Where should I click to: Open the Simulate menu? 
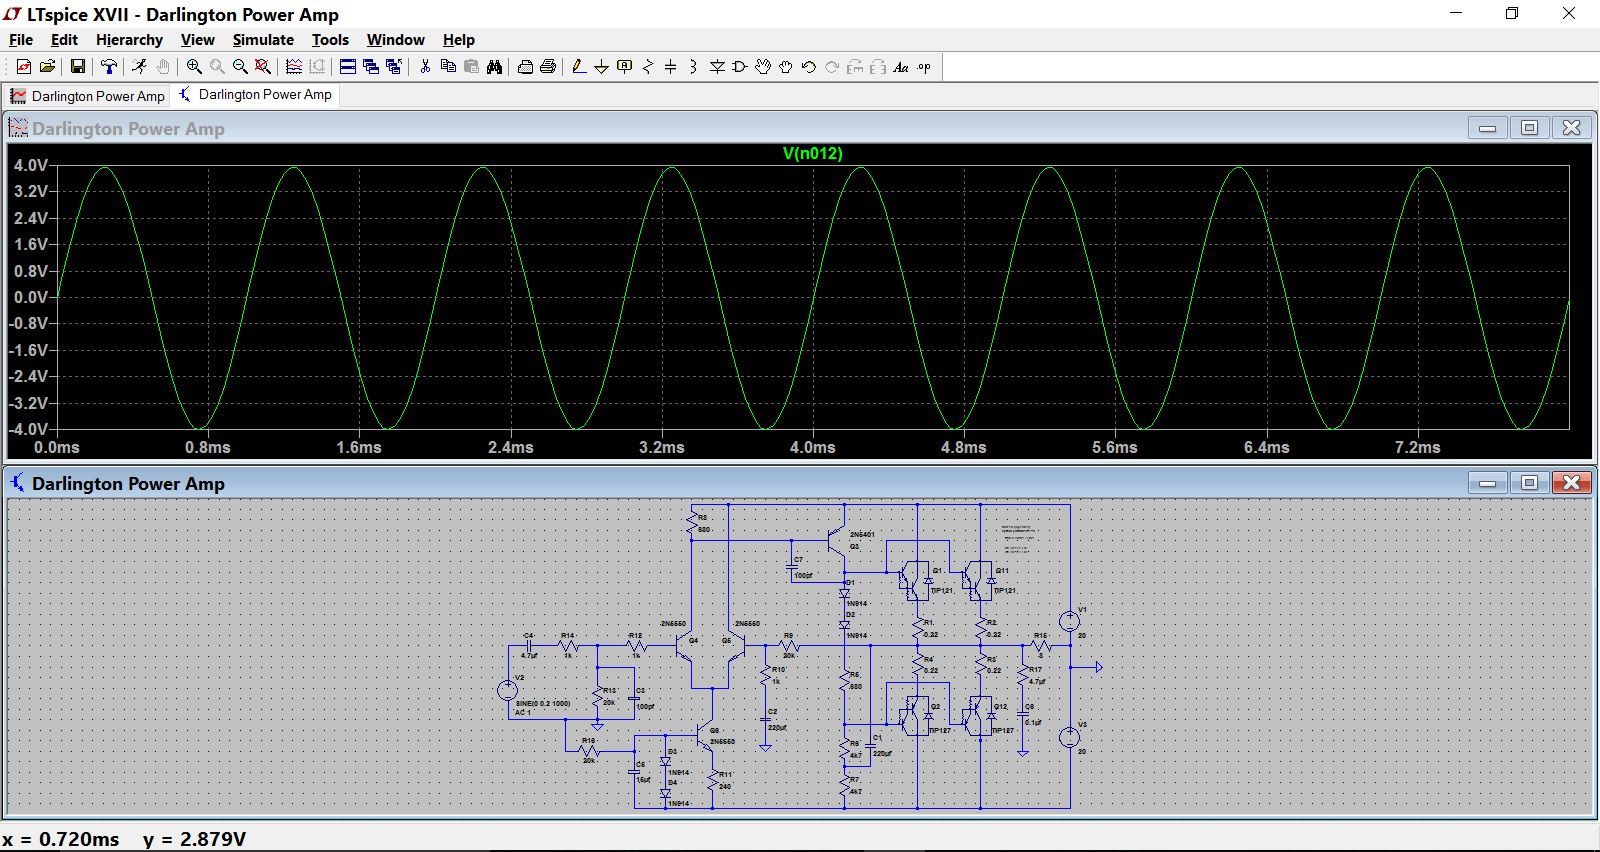263,40
